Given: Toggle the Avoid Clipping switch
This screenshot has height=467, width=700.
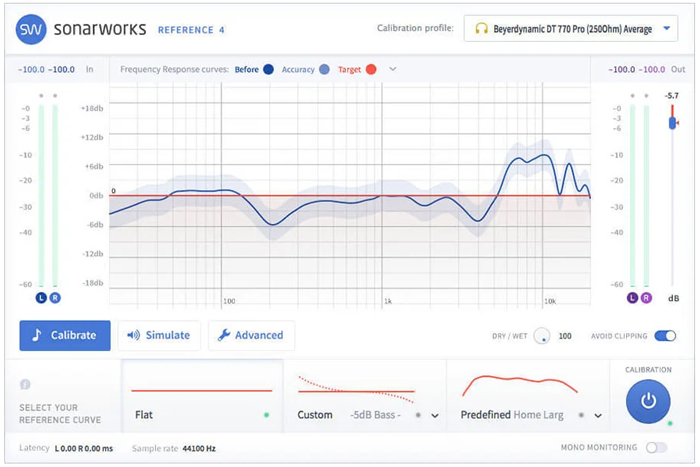Looking at the screenshot, I should tap(665, 336).
